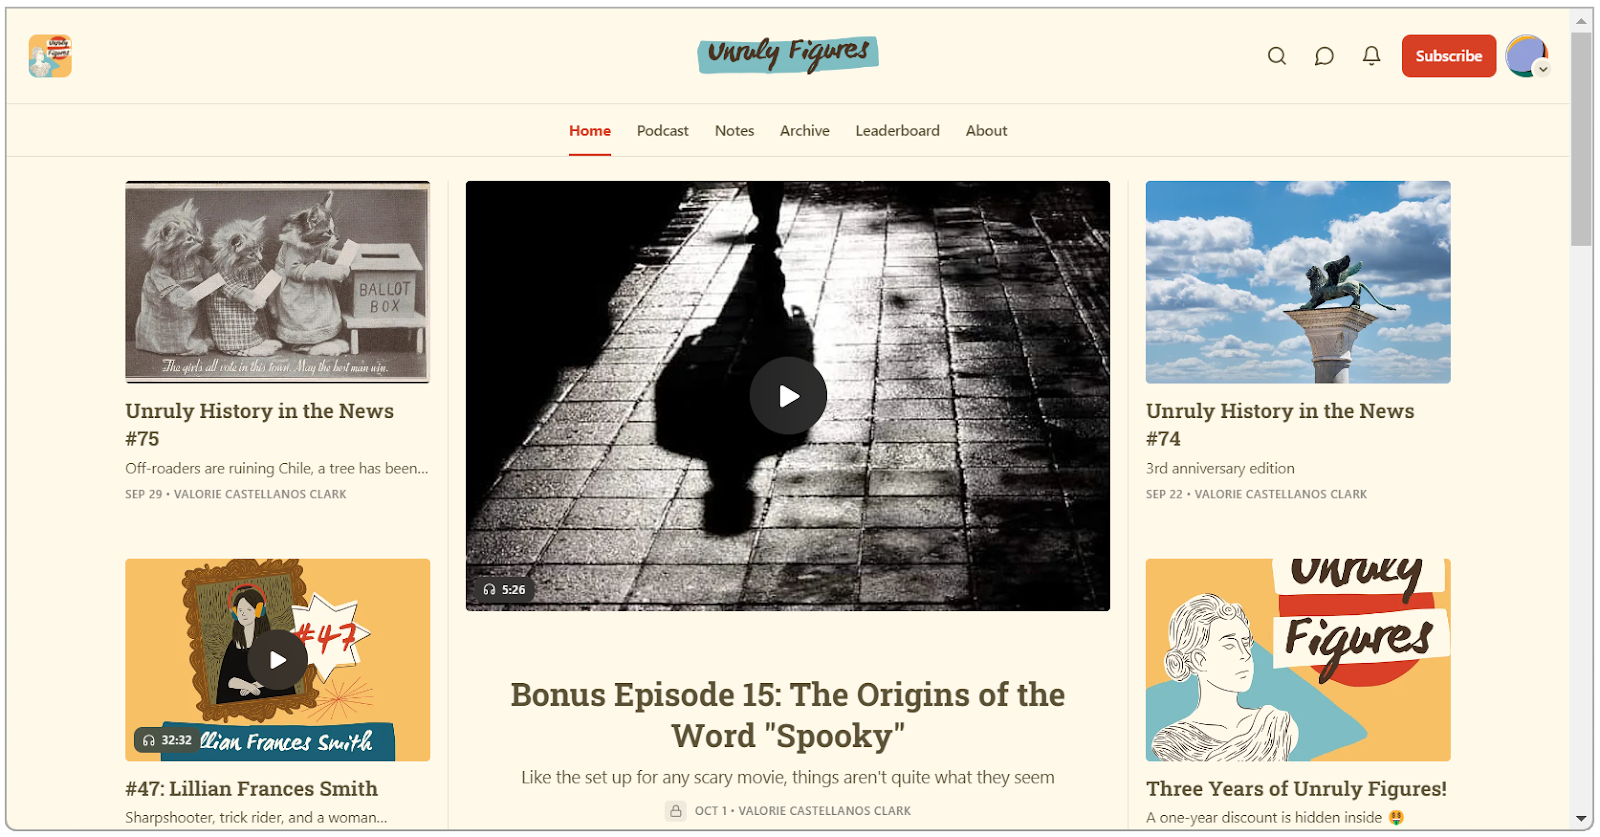Click the winged lion statue thumbnail
The image size is (1600, 837).
[x=1298, y=282]
